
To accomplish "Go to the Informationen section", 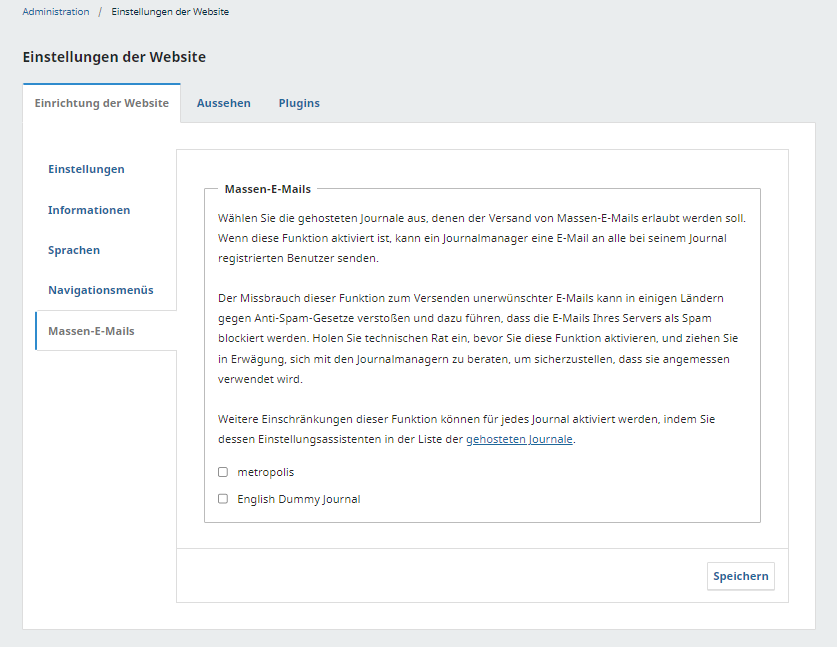I will pyautogui.click(x=89, y=210).
